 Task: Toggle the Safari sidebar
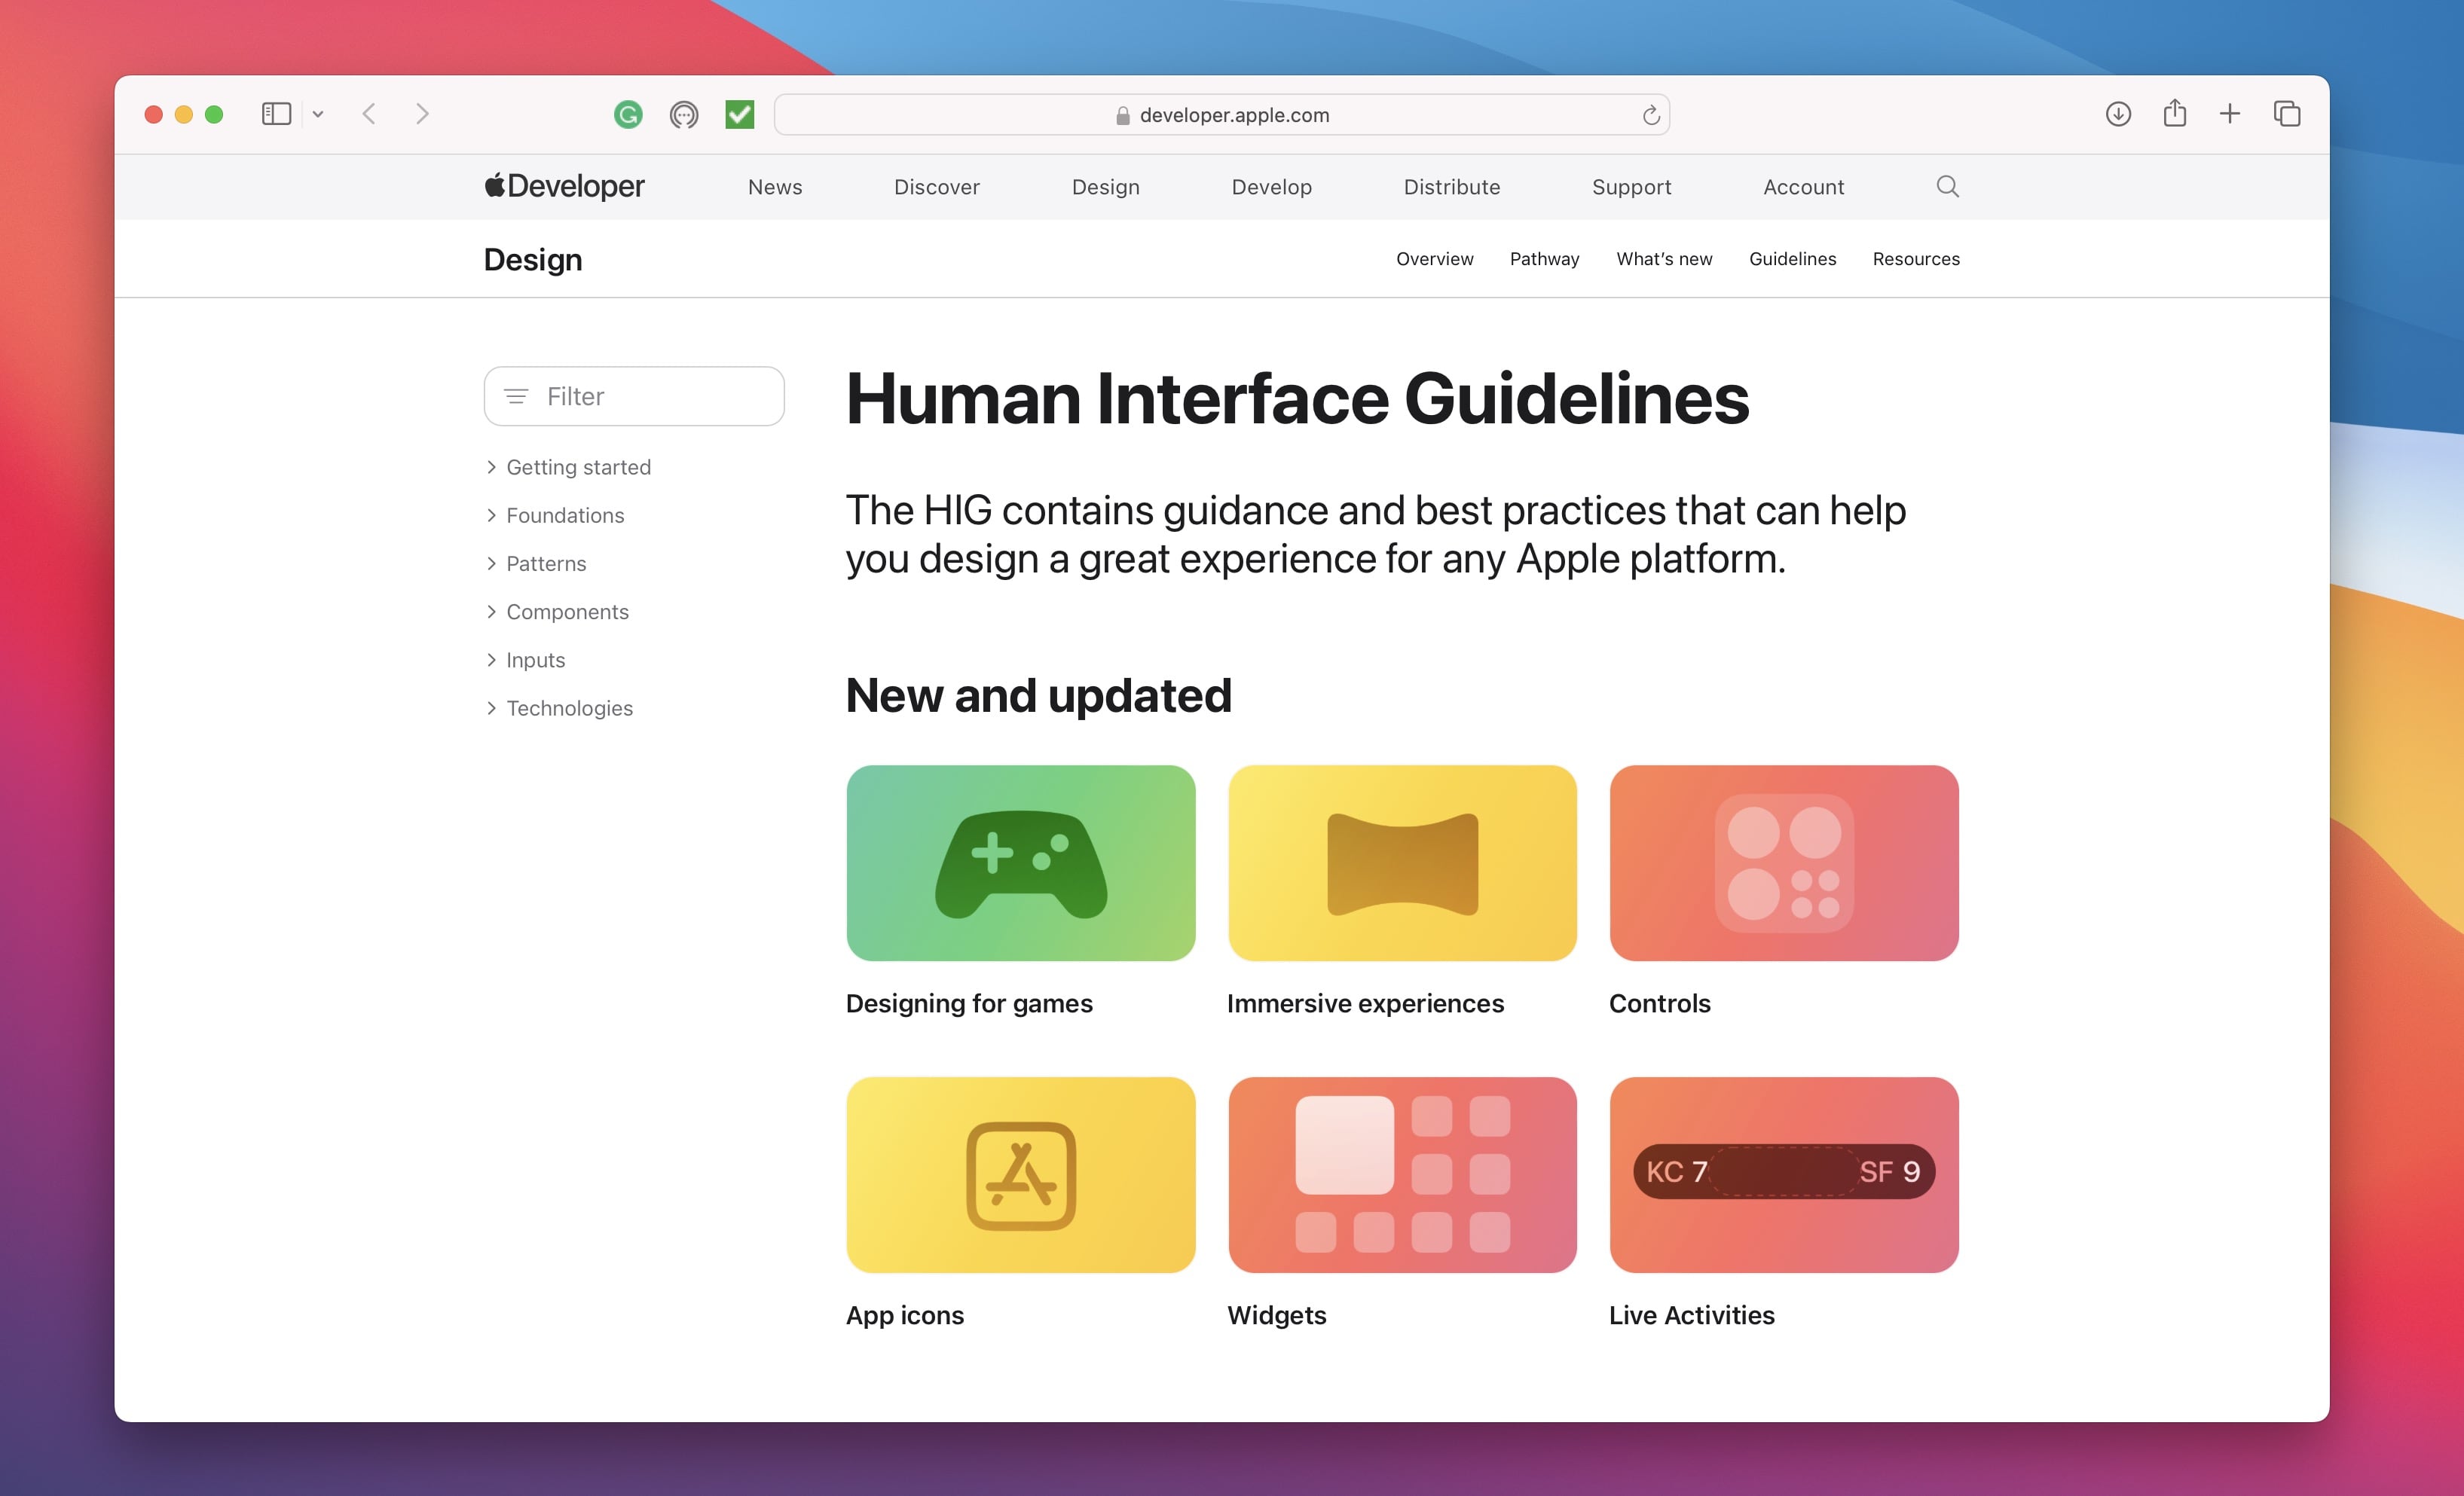[x=277, y=113]
